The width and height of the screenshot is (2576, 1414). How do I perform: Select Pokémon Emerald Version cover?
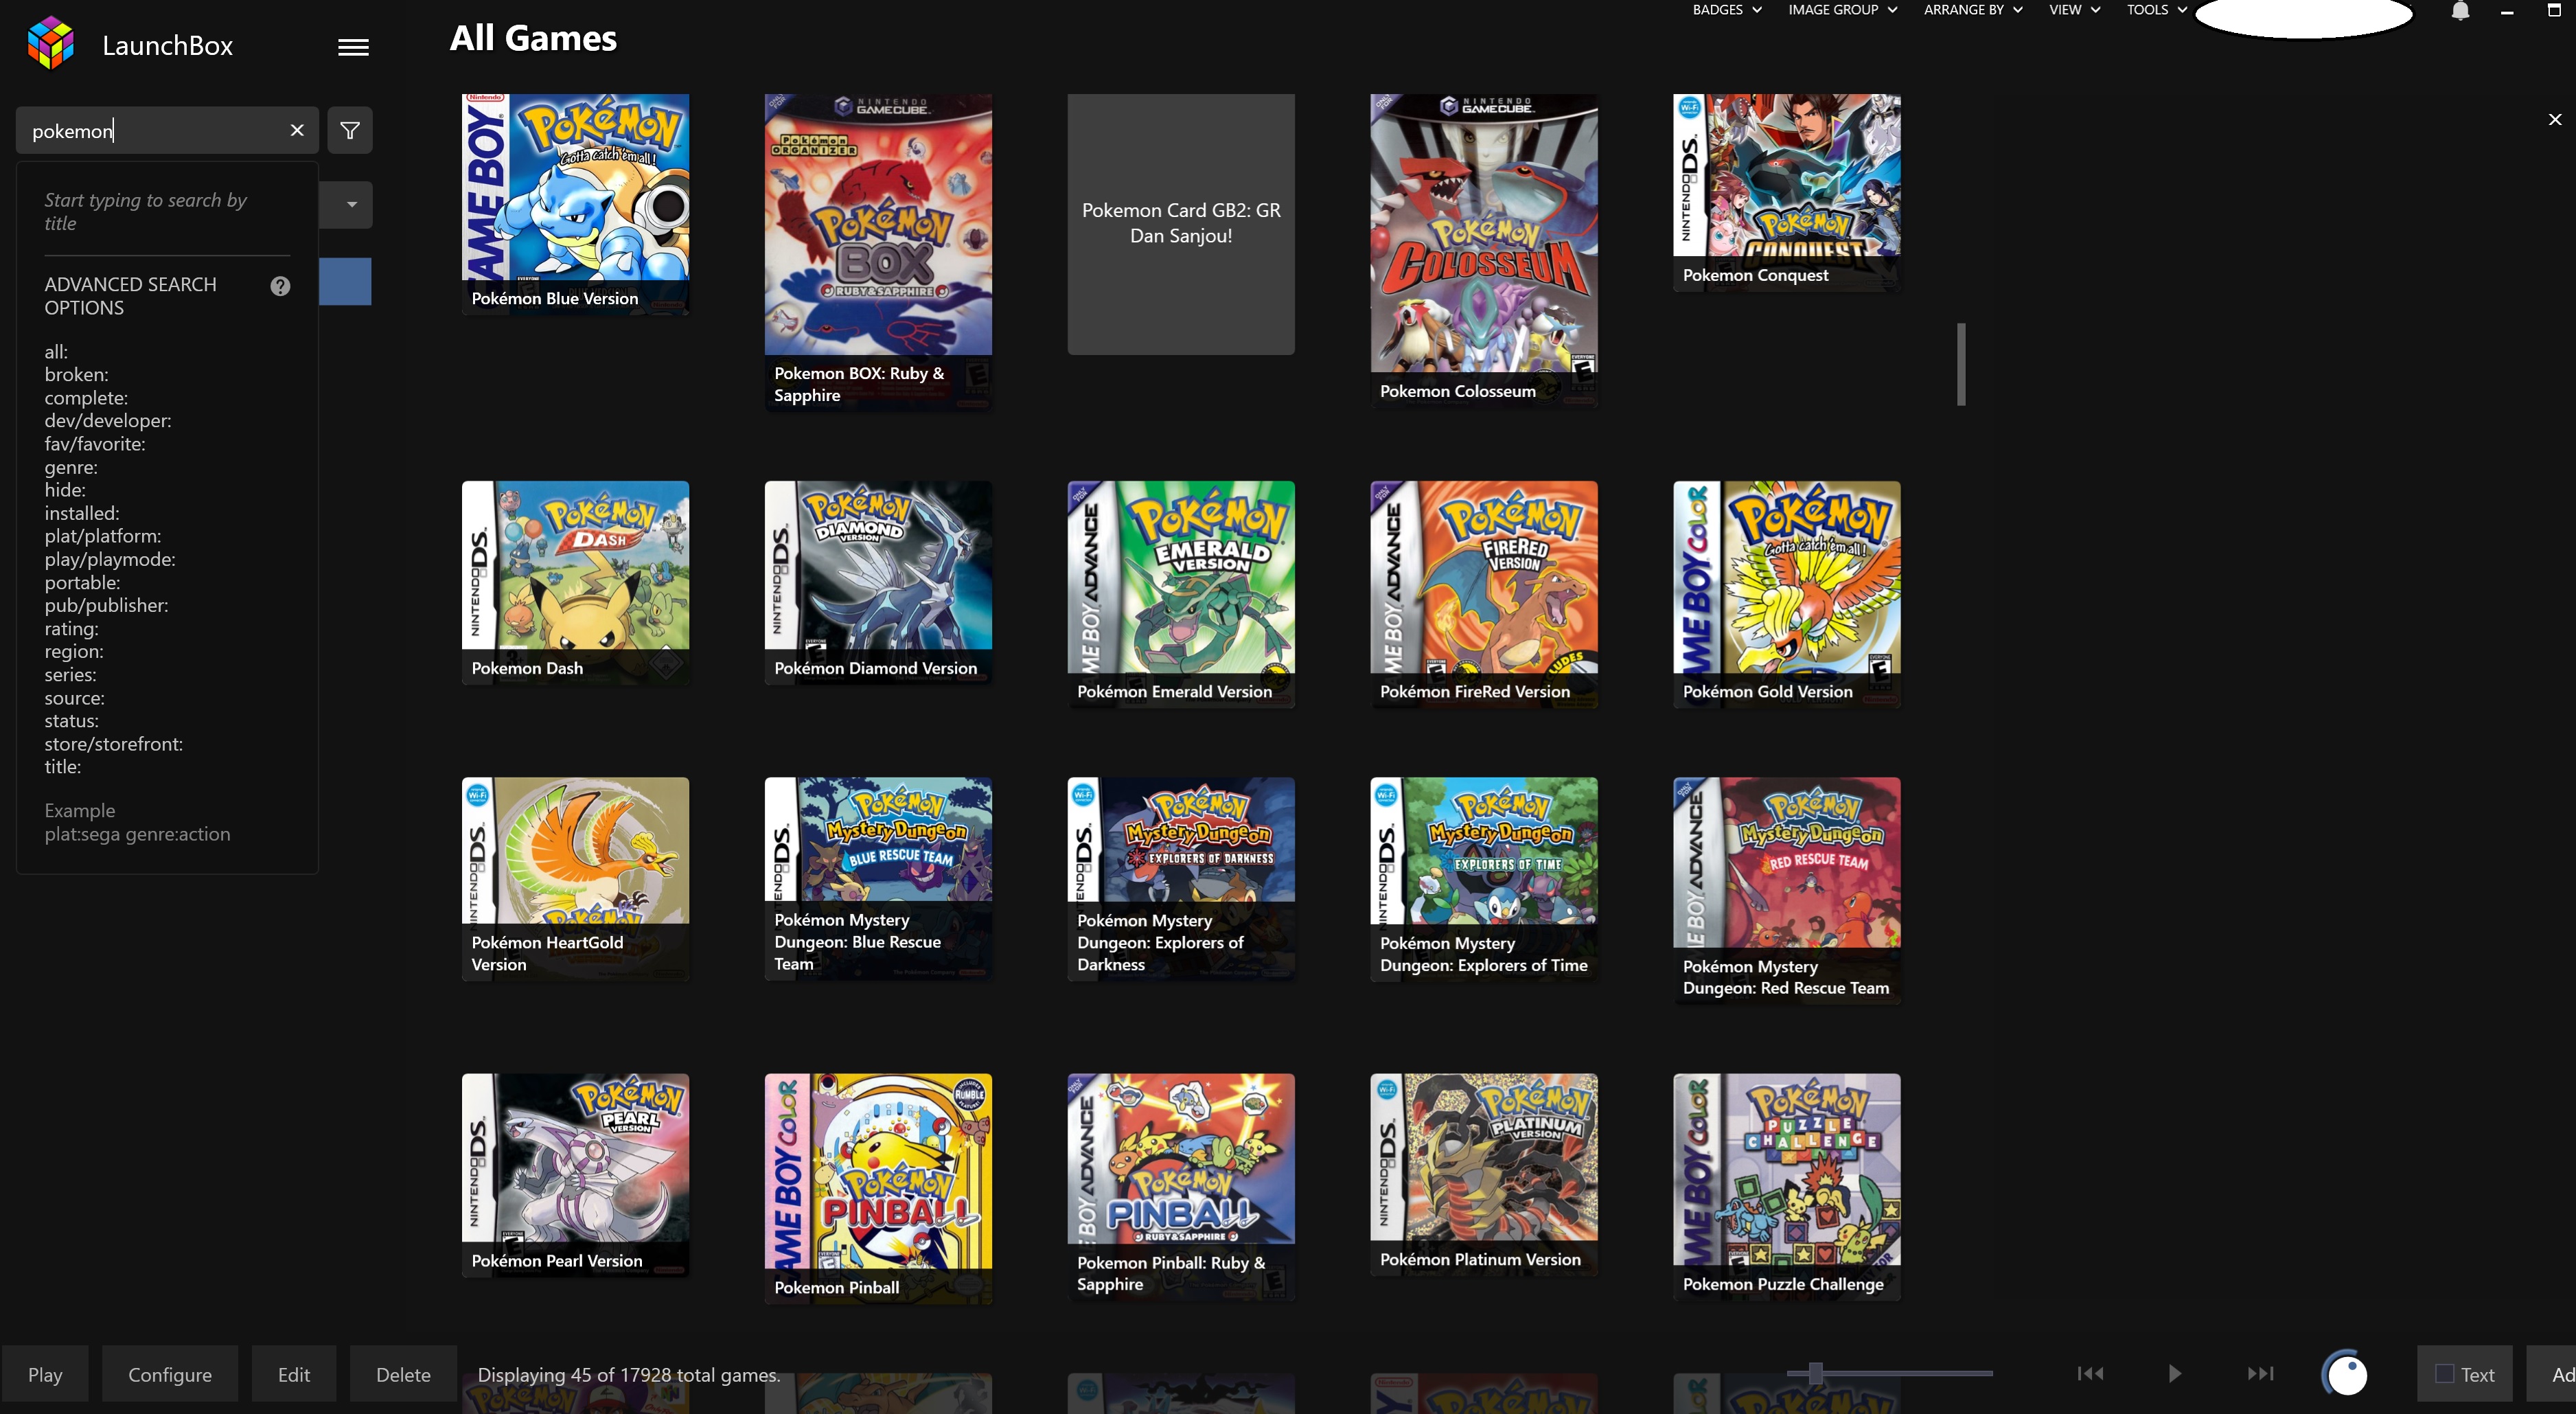[1181, 594]
